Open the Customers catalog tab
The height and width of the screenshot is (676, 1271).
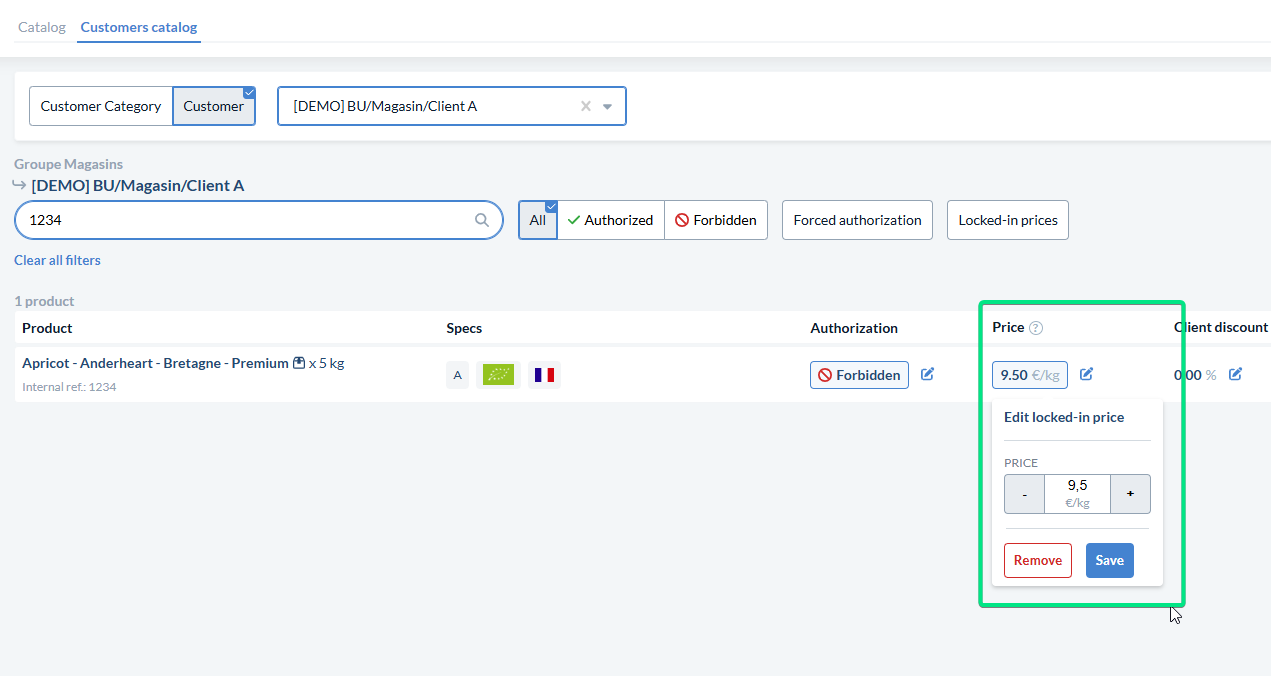click(139, 27)
